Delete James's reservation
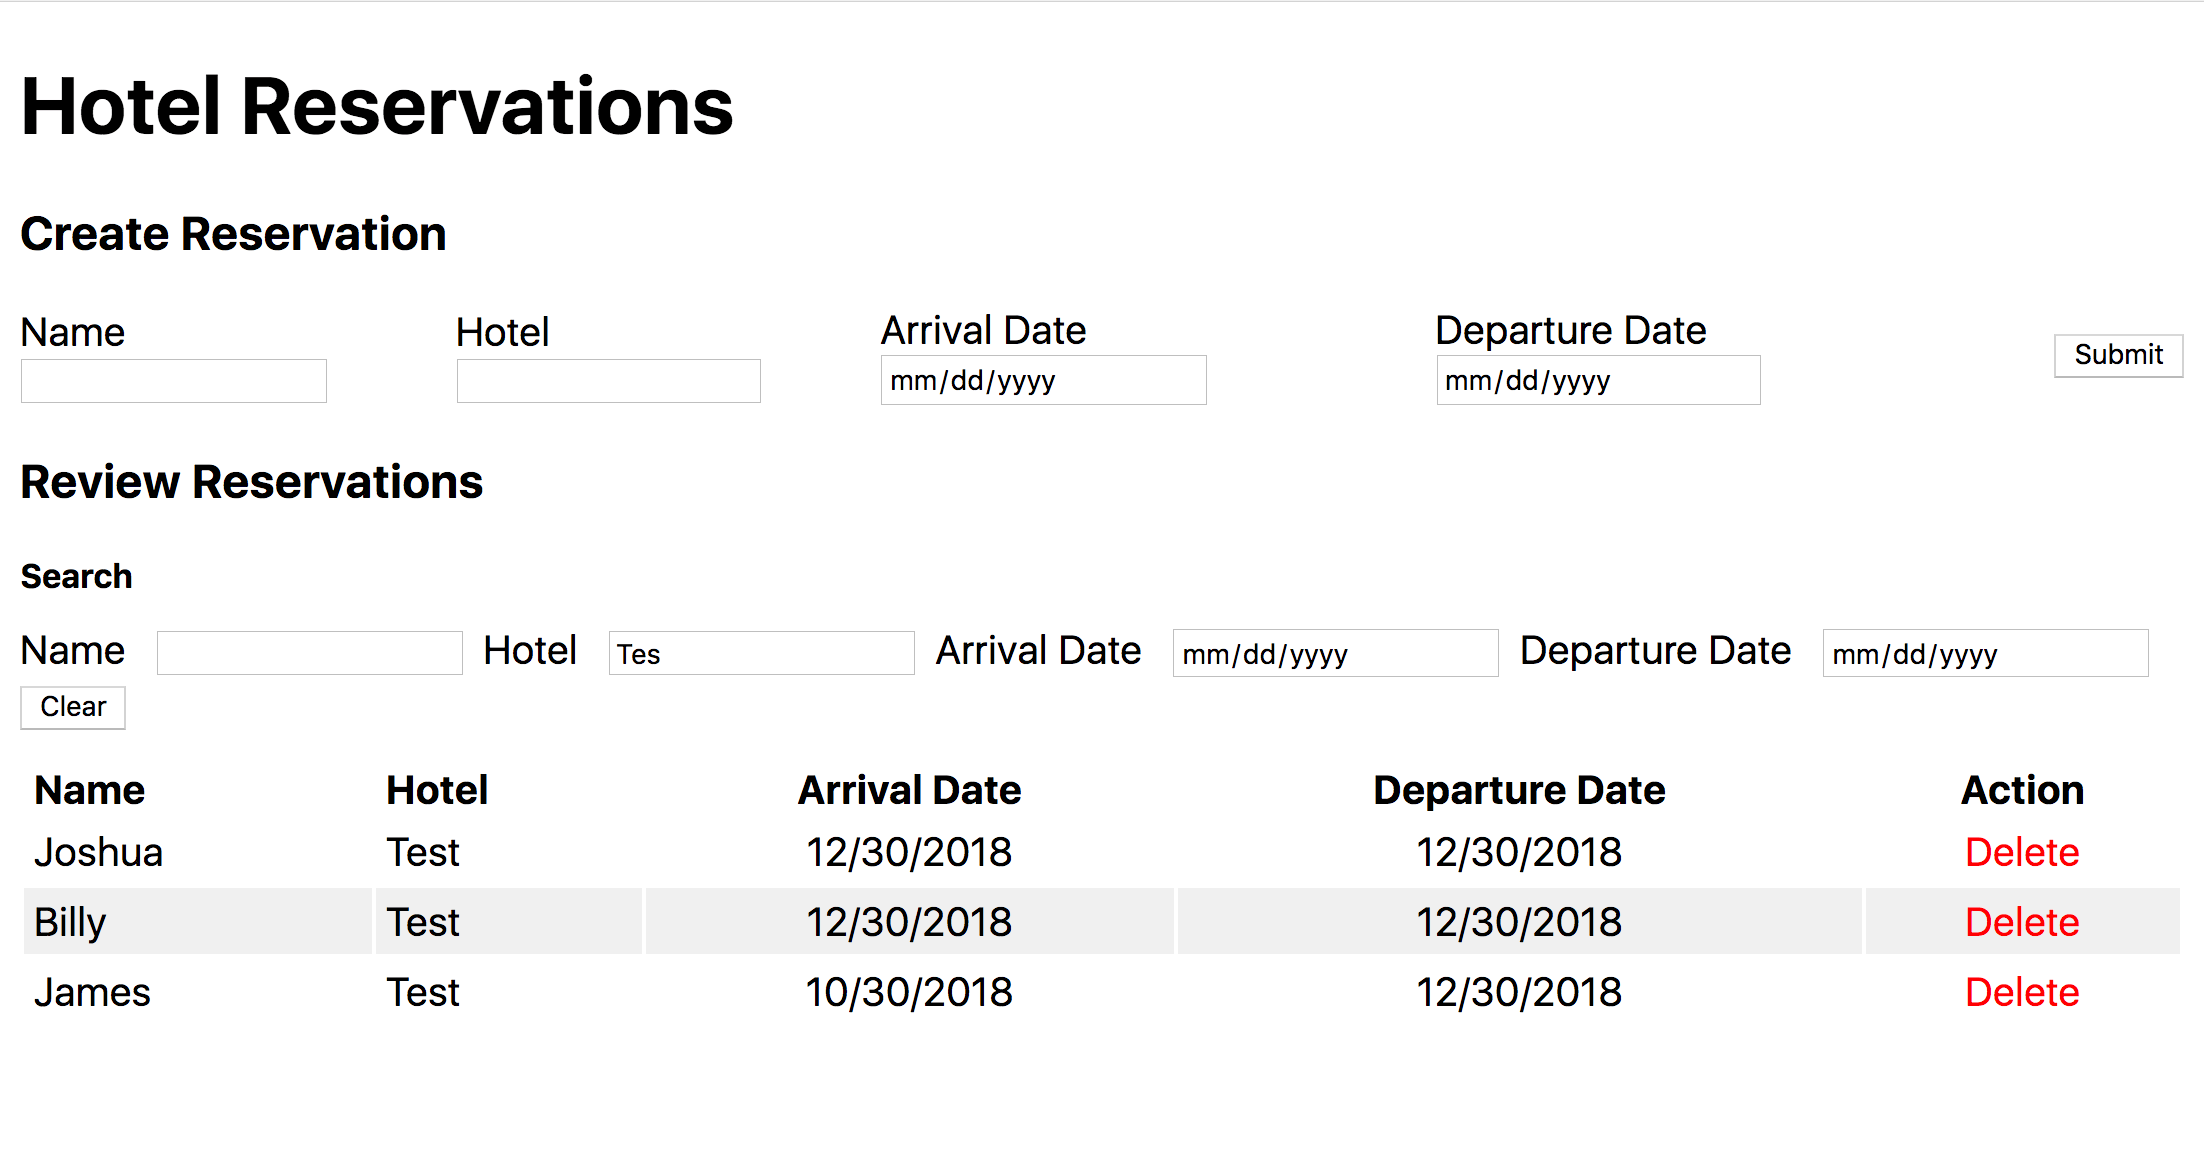This screenshot has height=1154, width=2204. pos(2021,992)
